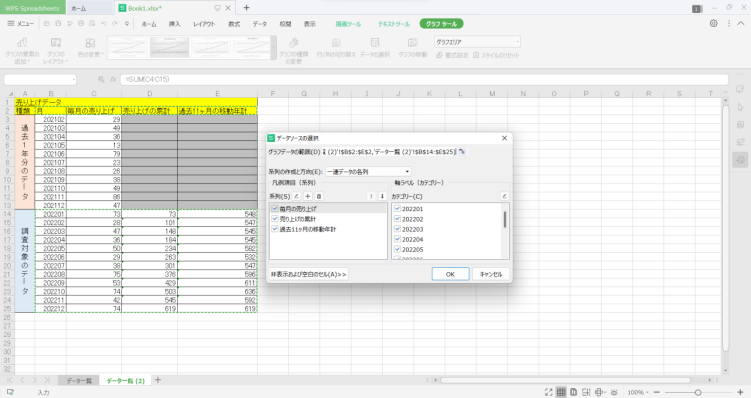Viewport: 751px width, 398px height.
Task: Open the 表示 ribbon tab
Action: pyautogui.click(x=310, y=24)
